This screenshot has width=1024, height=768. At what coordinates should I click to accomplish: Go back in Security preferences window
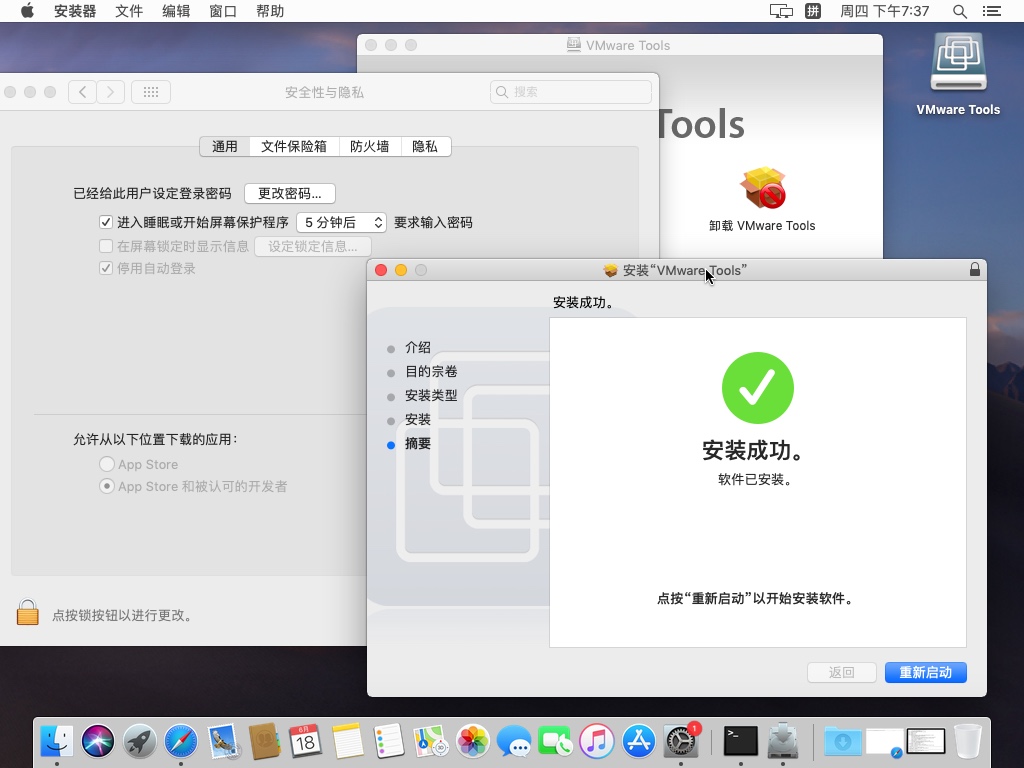point(82,92)
